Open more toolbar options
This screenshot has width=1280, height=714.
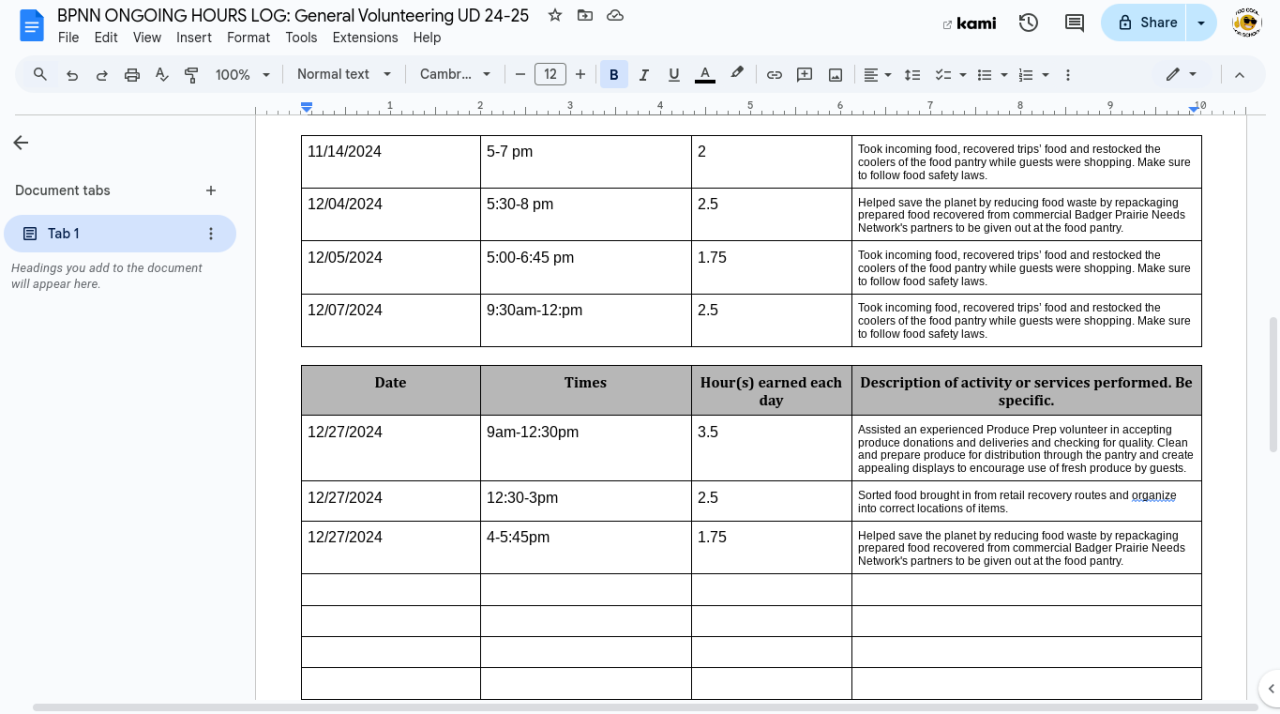click(1068, 74)
